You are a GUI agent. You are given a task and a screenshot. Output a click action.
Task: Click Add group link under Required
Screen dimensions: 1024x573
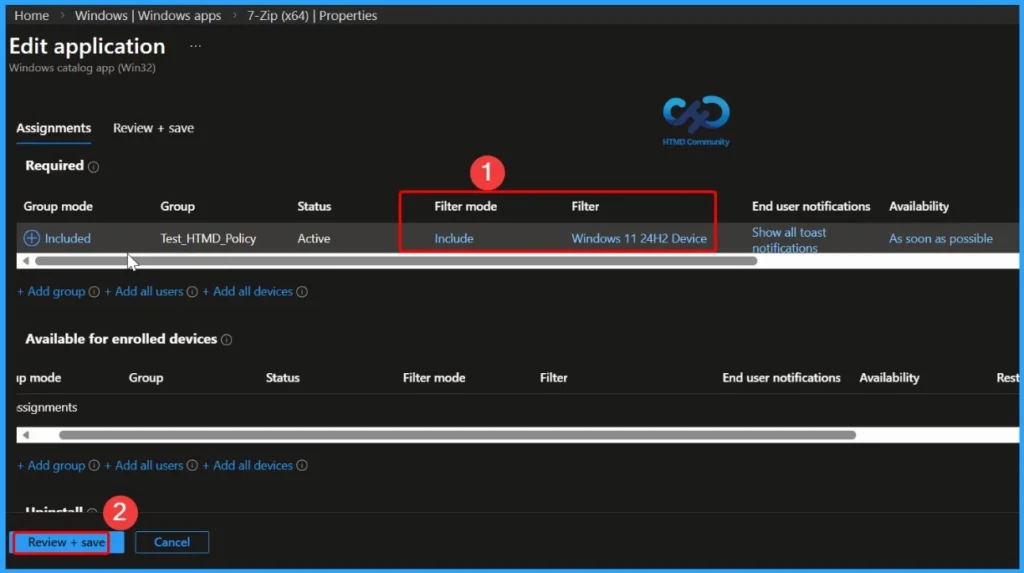coord(51,291)
